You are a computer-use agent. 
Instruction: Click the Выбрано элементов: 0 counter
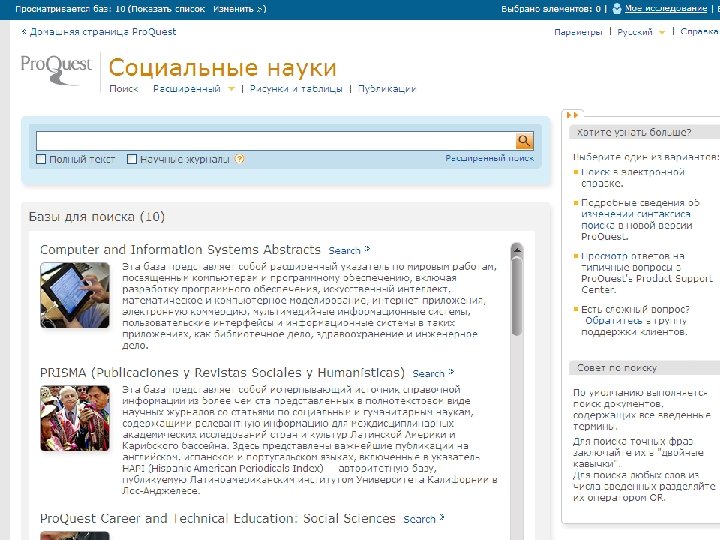[x=551, y=9]
